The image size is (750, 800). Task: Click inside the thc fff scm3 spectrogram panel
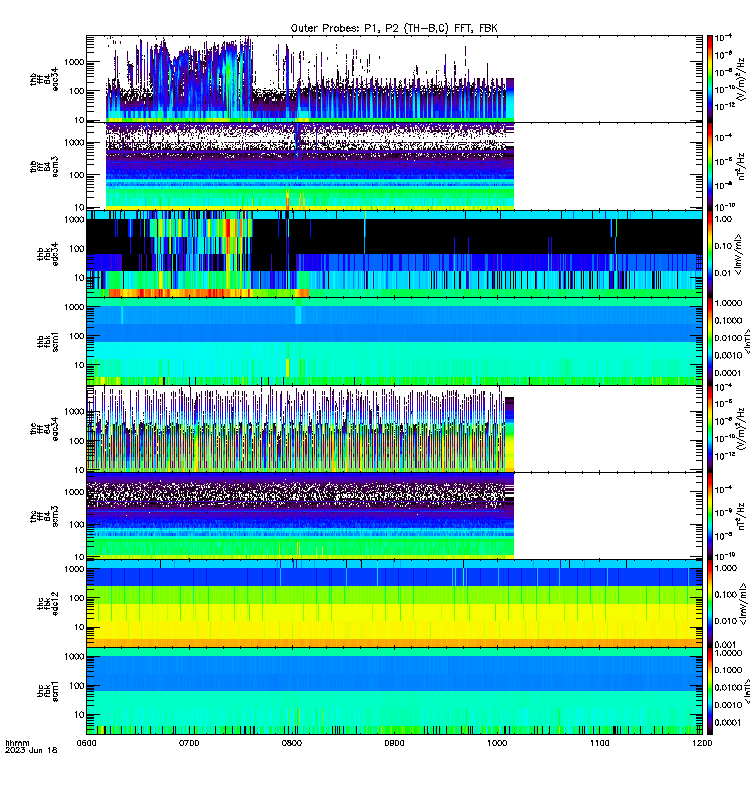coord(394,516)
